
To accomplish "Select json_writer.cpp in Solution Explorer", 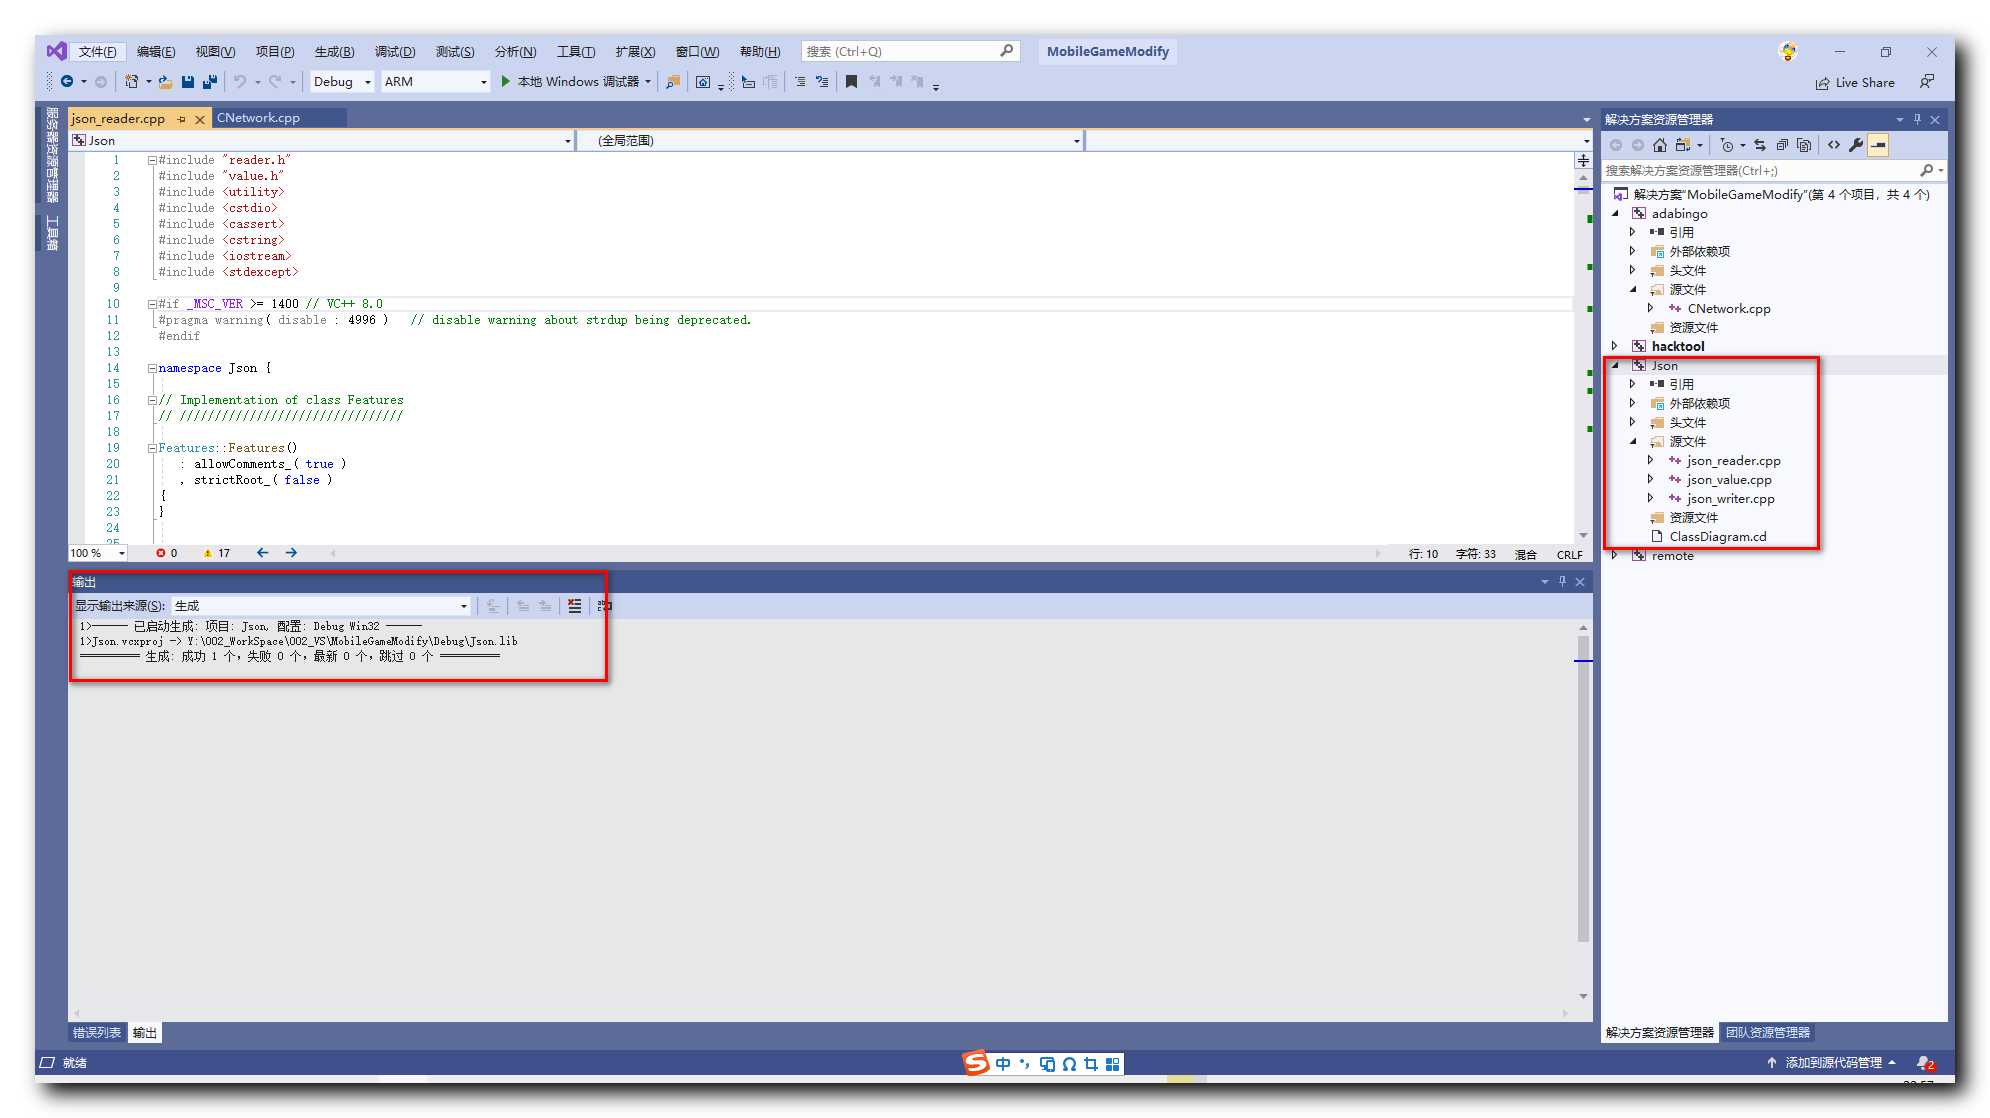I will tap(1730, 499).
